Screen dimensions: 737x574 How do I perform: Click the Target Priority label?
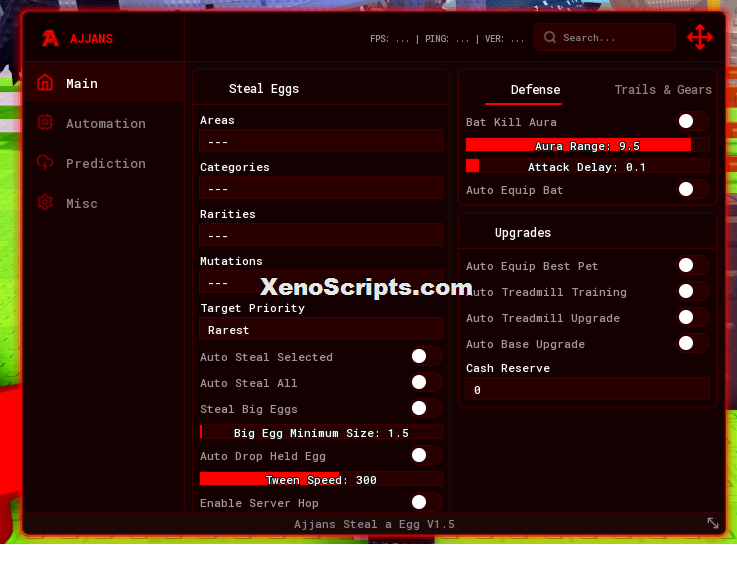click(252, 308)
